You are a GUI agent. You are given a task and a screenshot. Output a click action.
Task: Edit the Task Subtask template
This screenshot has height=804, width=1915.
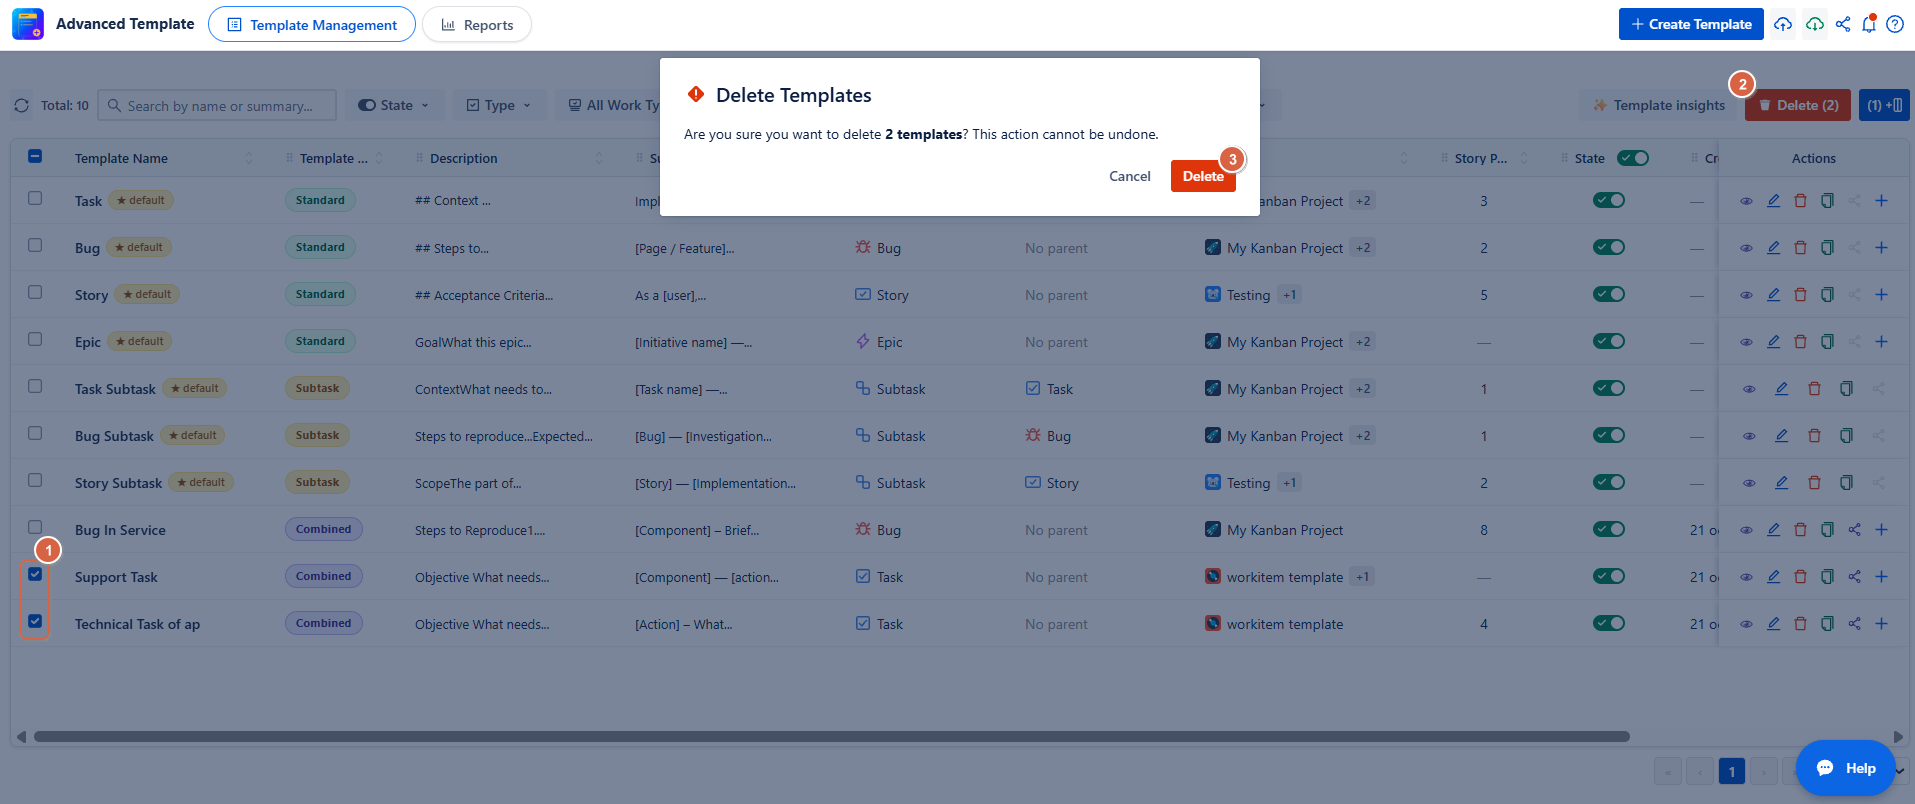point(1781,389)
